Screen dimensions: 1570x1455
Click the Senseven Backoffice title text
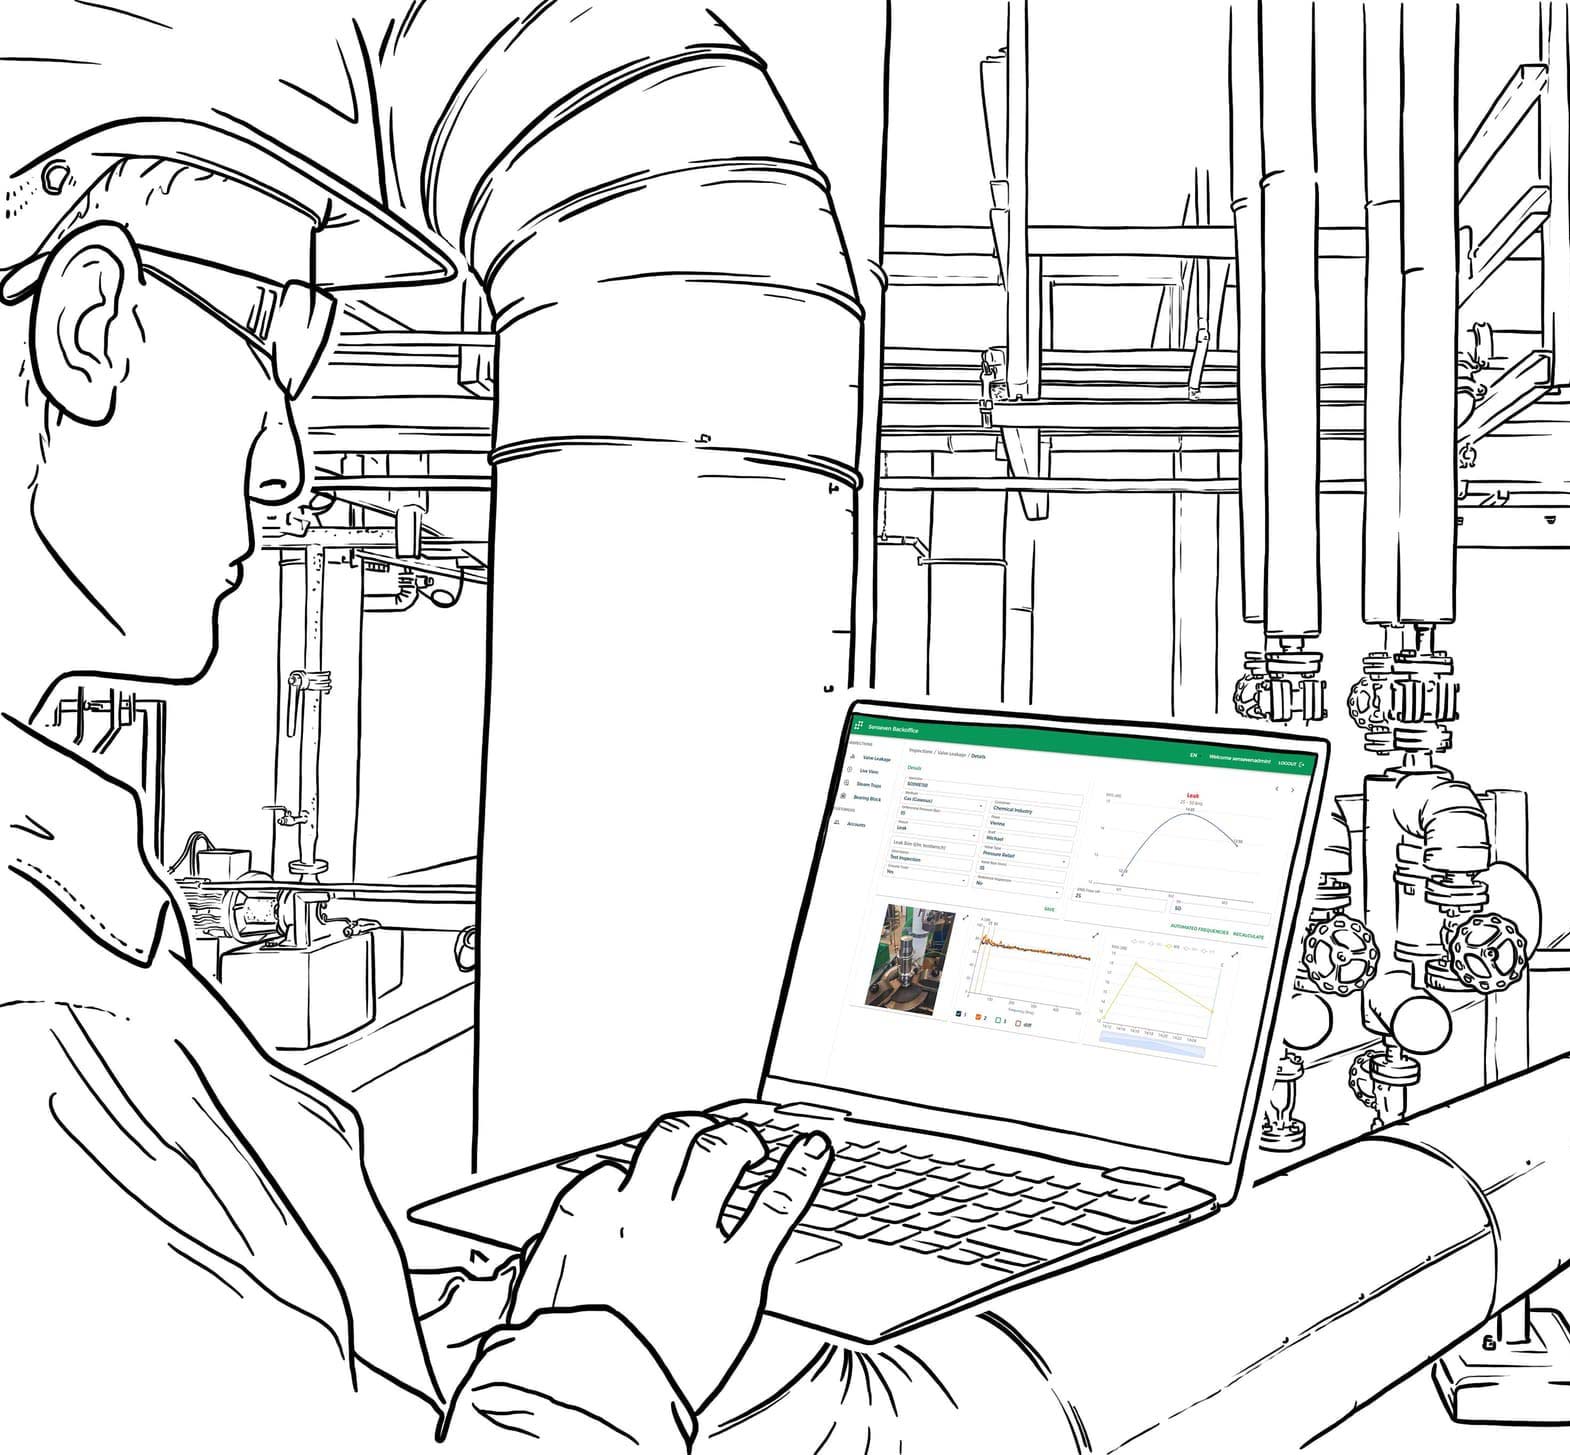click(x=893, y=728)
